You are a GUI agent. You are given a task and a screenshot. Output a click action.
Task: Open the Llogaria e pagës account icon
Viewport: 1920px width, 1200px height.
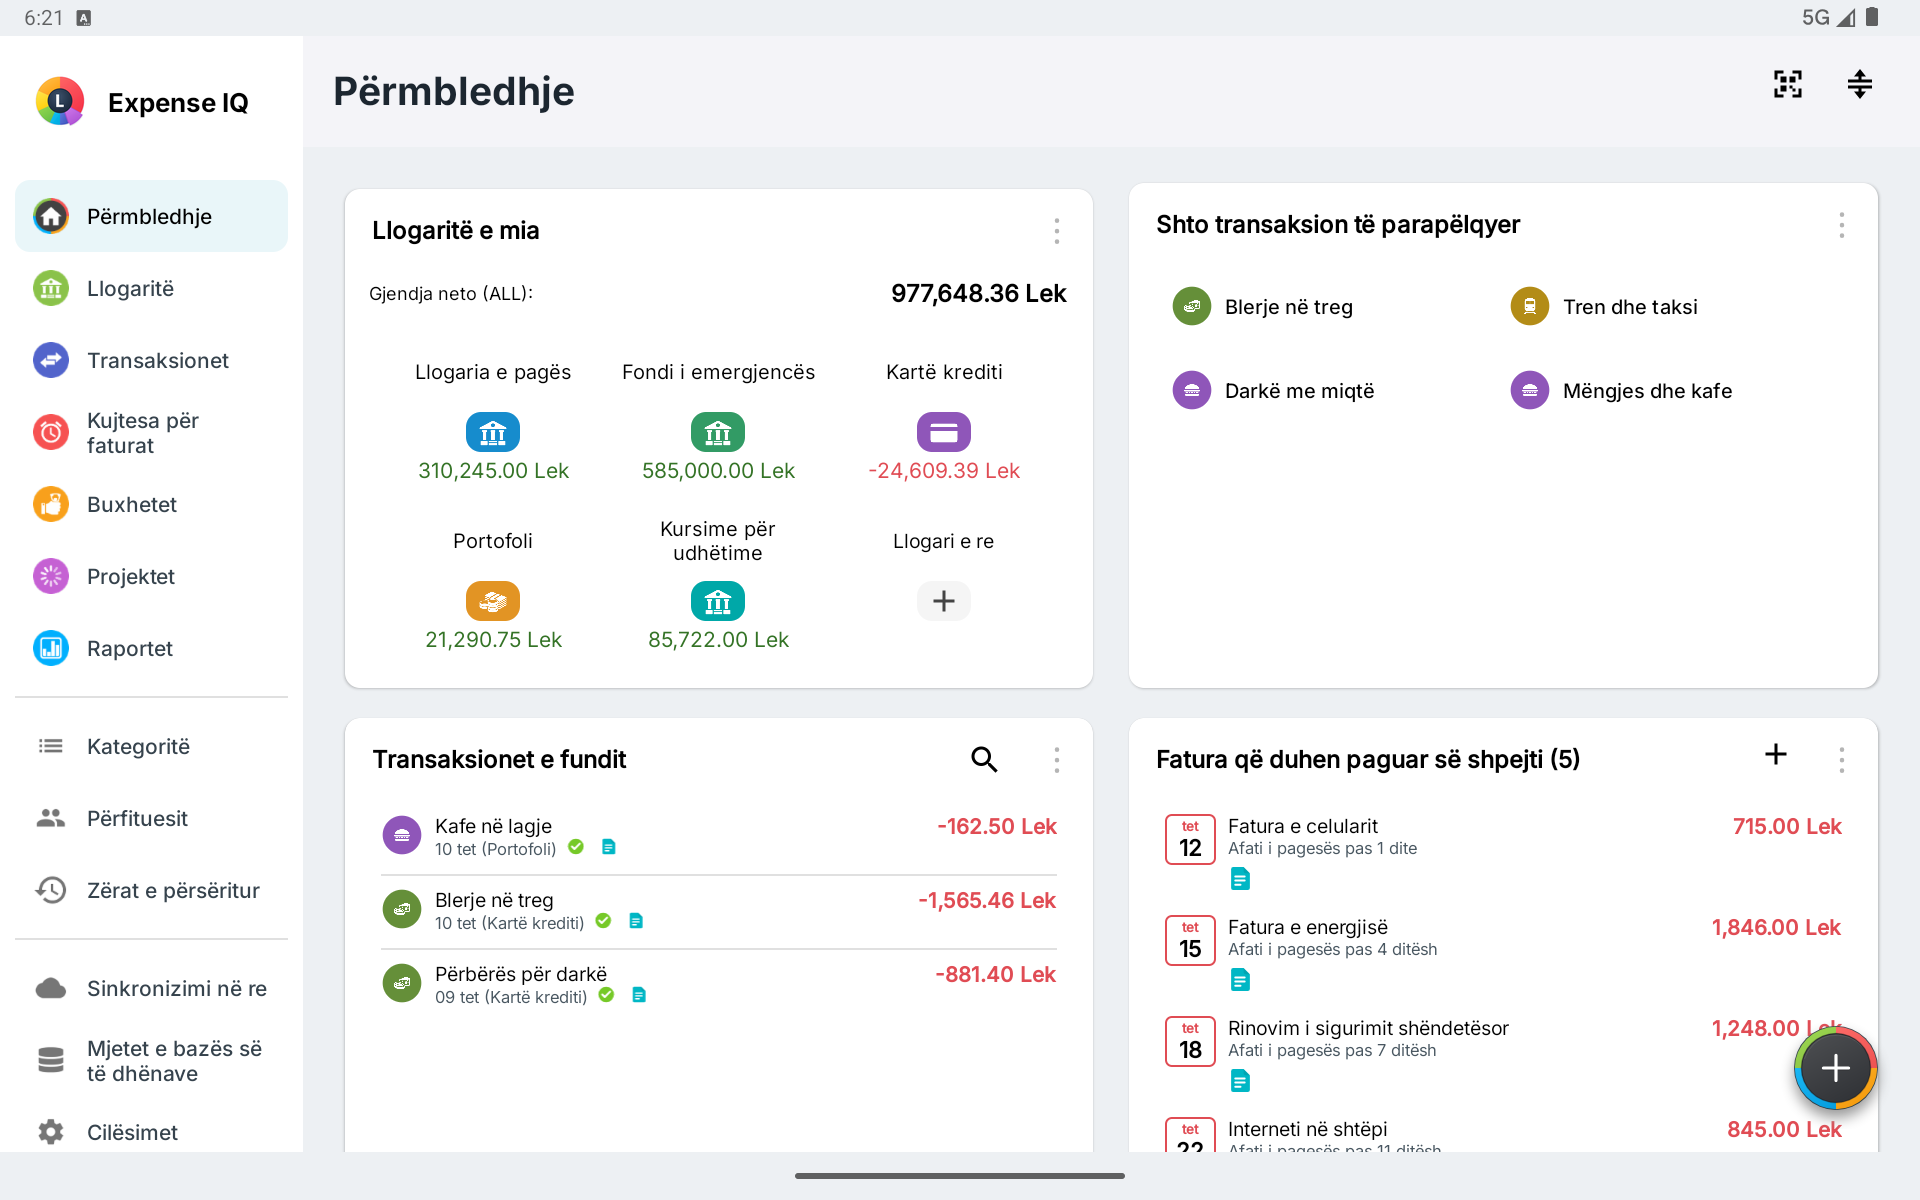click(x=493, y=432)
